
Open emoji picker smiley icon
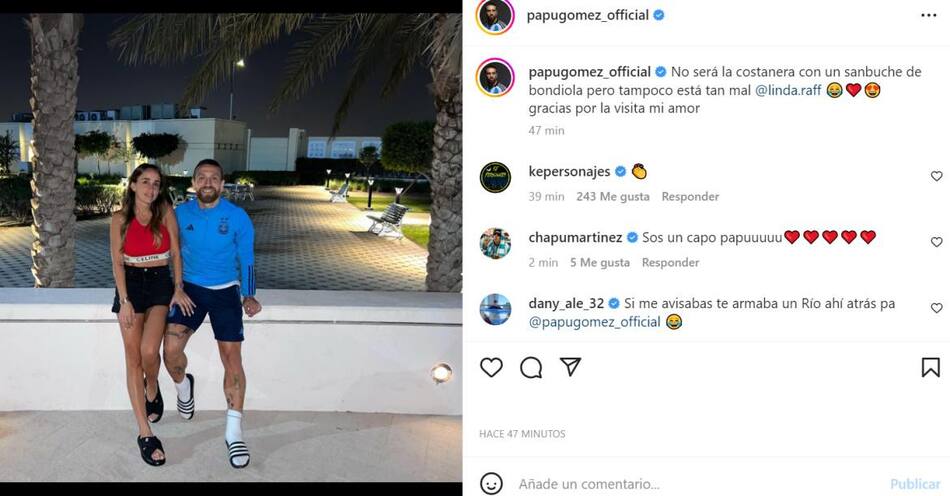491,484
